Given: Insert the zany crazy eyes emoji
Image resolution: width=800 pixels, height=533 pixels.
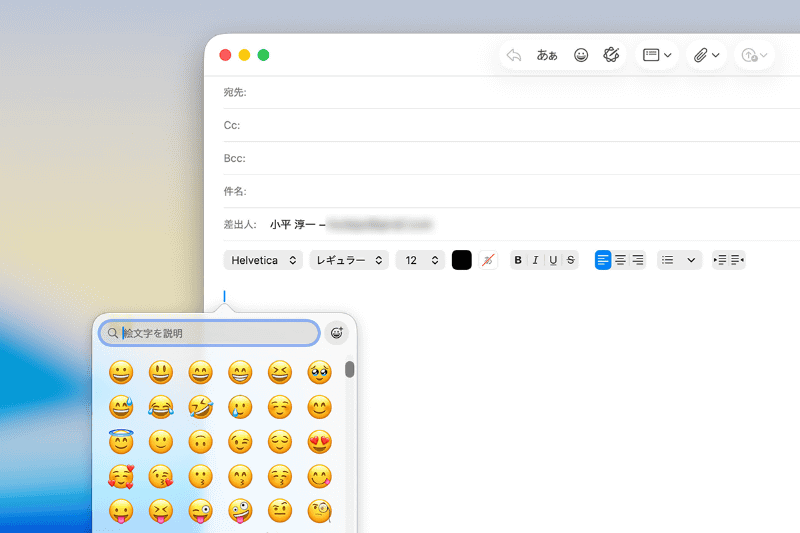Looking at the screenshot, I should [240, 512].
